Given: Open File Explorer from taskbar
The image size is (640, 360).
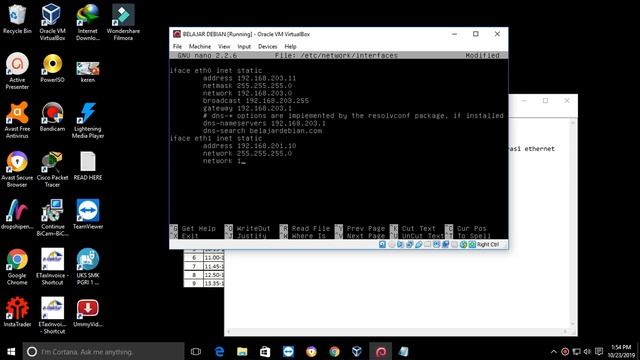Looking at the screenshot, I should pos(242,351).
